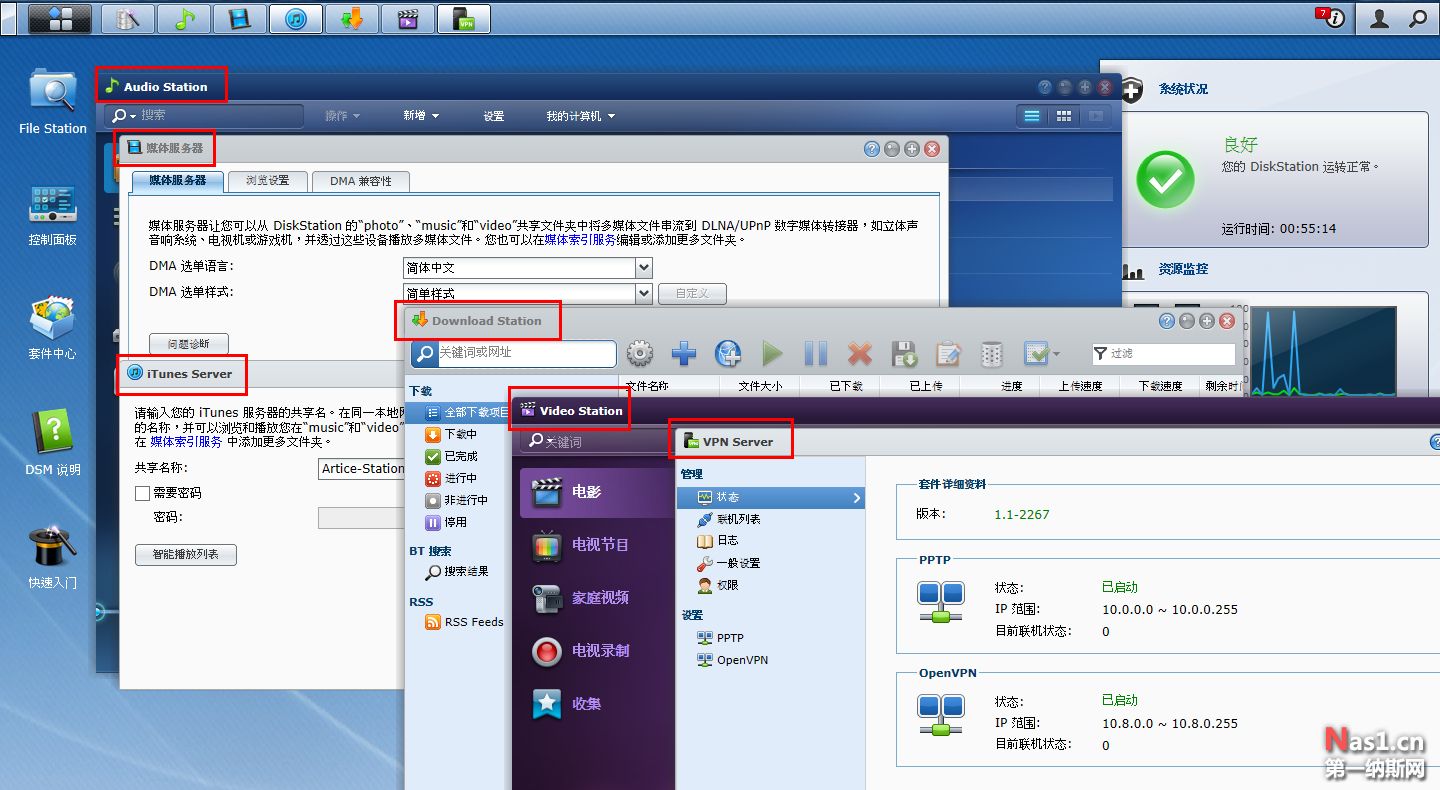Switch Audio Station to grid view
Image resolution: width=1440 pixels, height=790 pixels.
pyautogui.click(x=1064, y=116)
